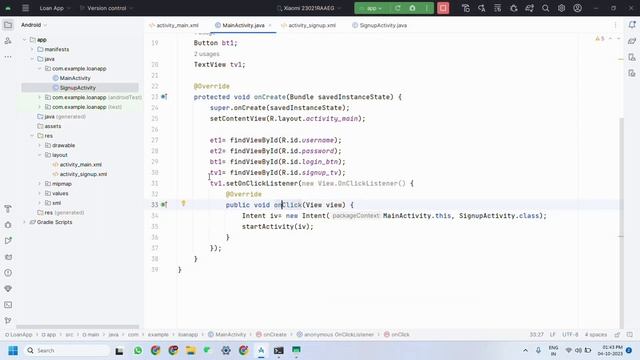Open the Resource Manager sidebar icon

click(8, 41)
